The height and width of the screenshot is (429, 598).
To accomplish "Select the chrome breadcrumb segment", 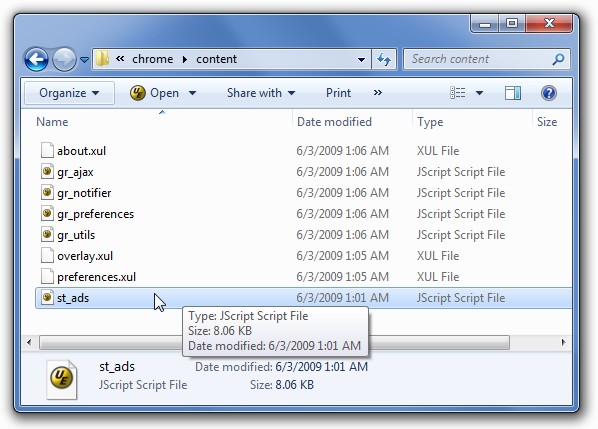I will pyautogui.click(x=153, y=59).
